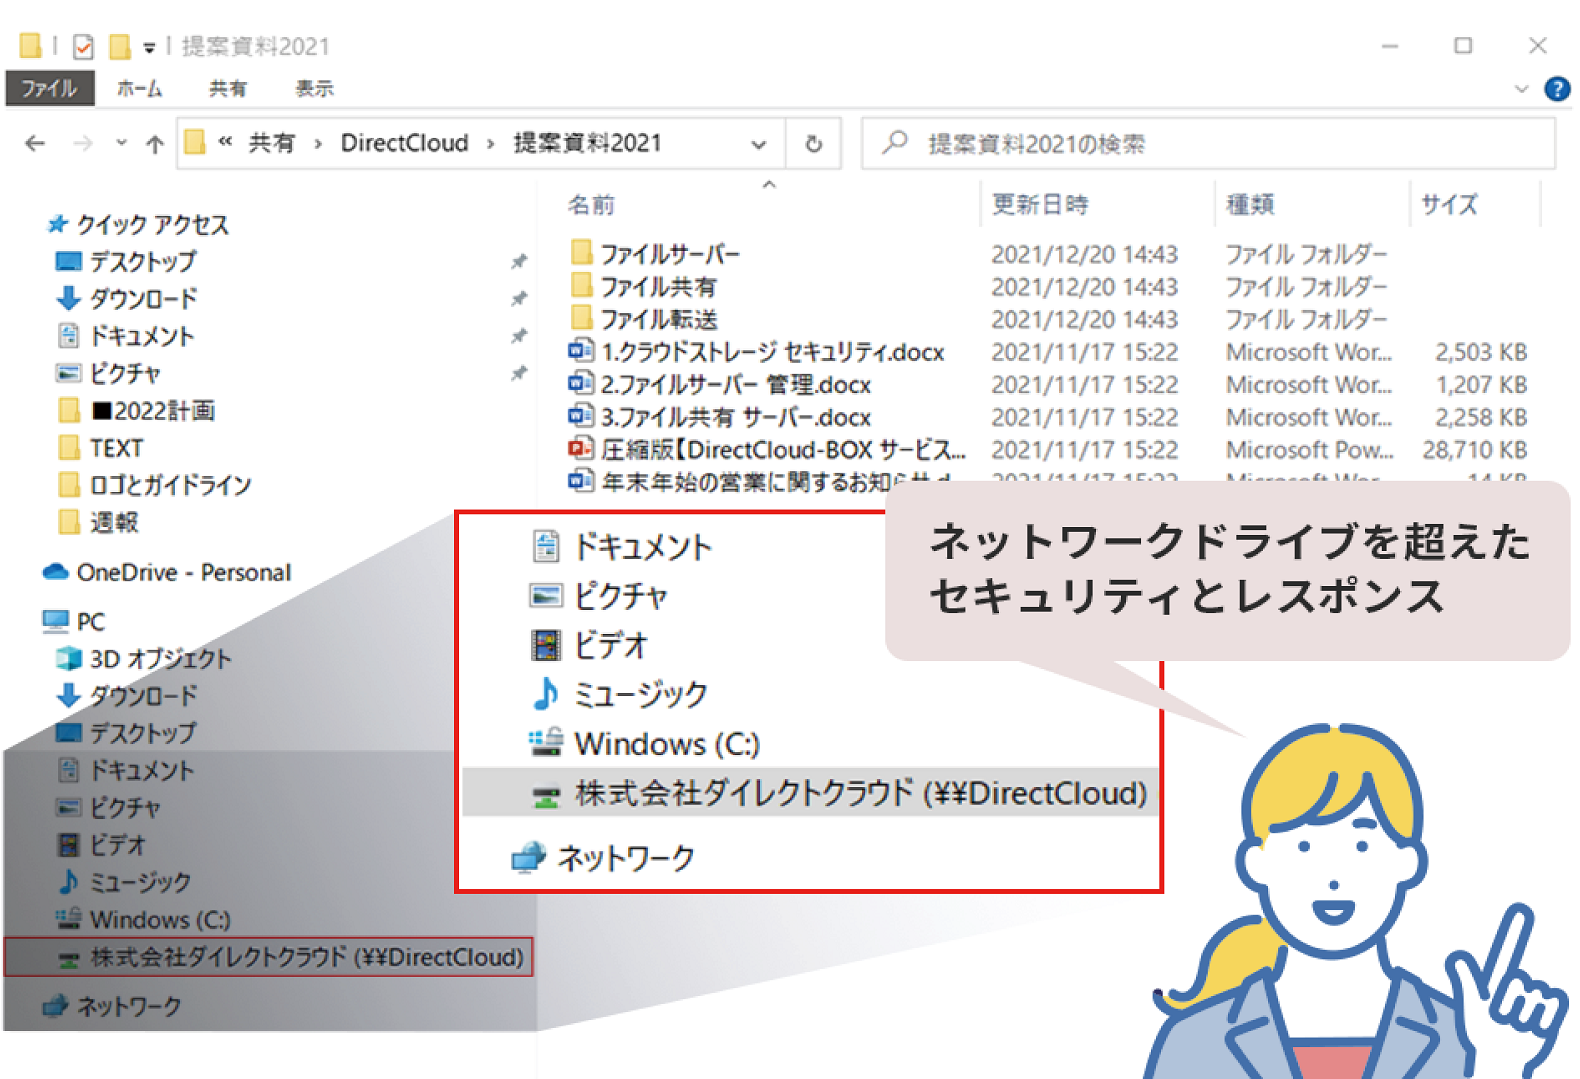The height and width of the screenshot is (1079, 1580).
Task: Select 2.ファイルサーバー 管理.docx Word icon
Action: point(581,383)
